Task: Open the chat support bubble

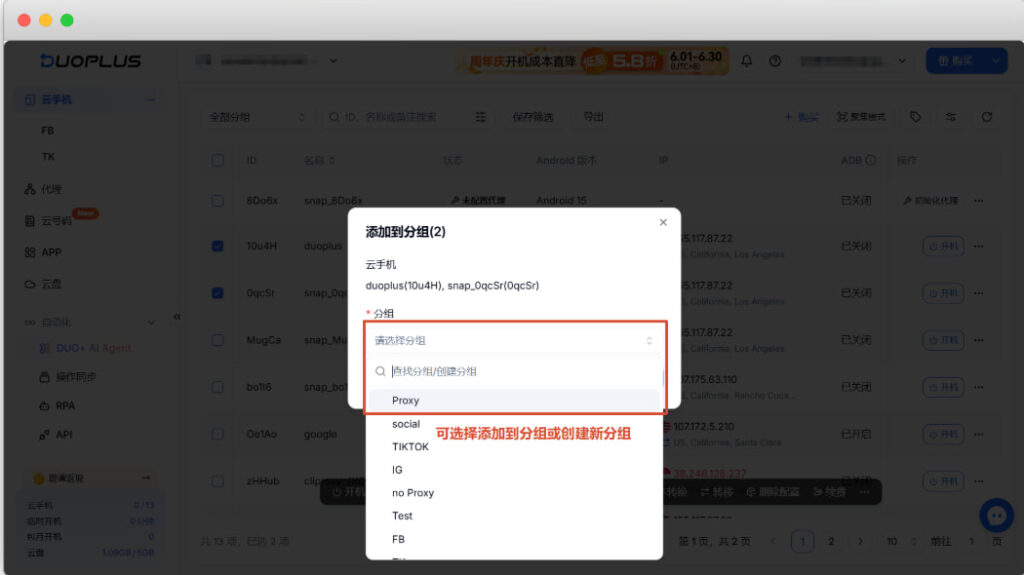Action: coord(997,516)
